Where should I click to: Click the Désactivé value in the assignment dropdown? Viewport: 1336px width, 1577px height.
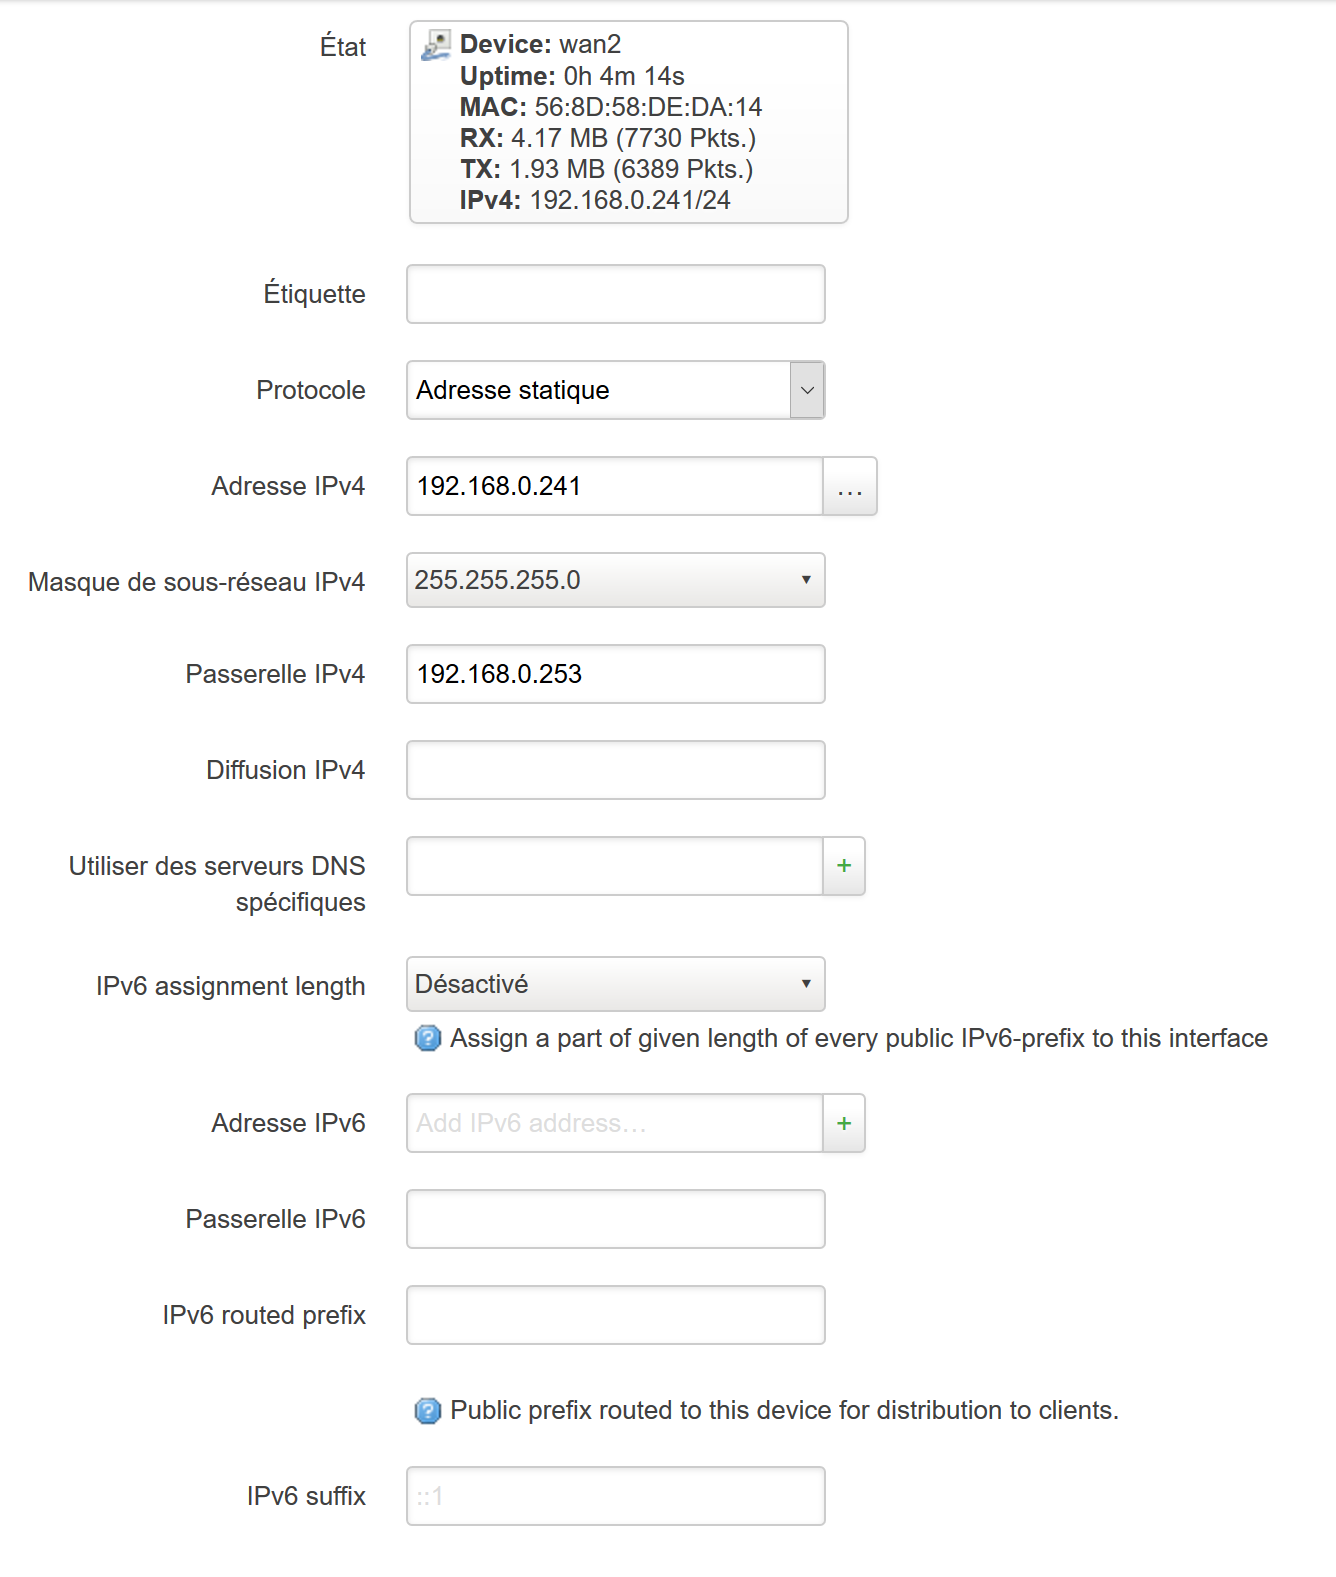470,985
